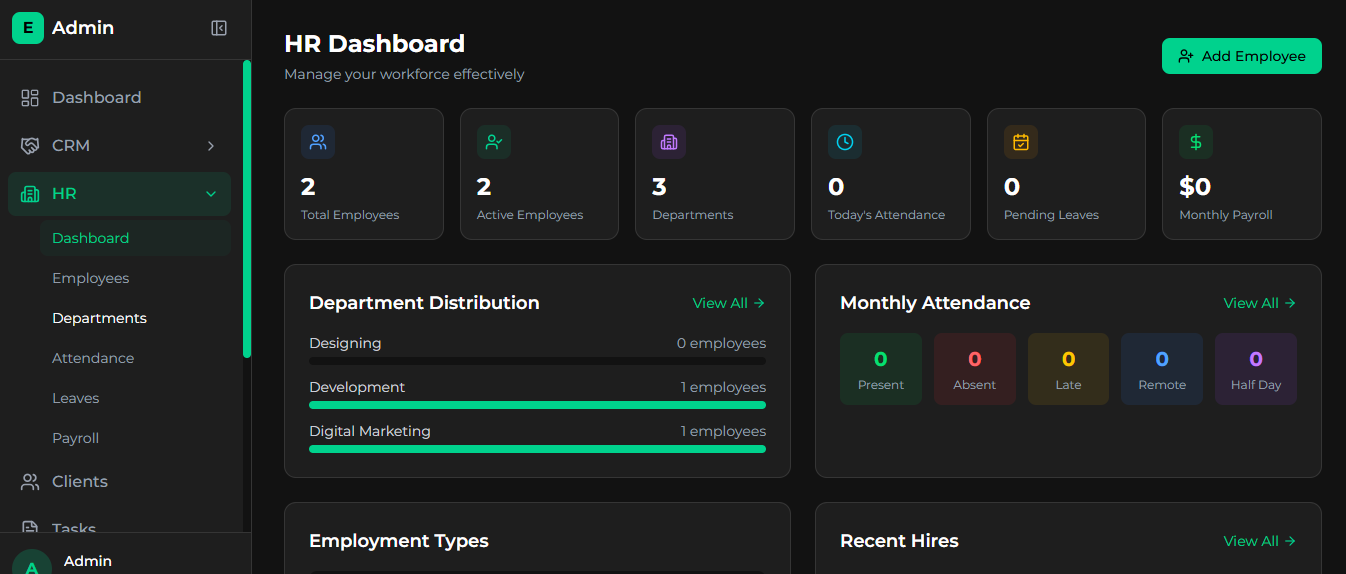
Task: Go to Attendance in the sidebar
Action: (93, 358)
